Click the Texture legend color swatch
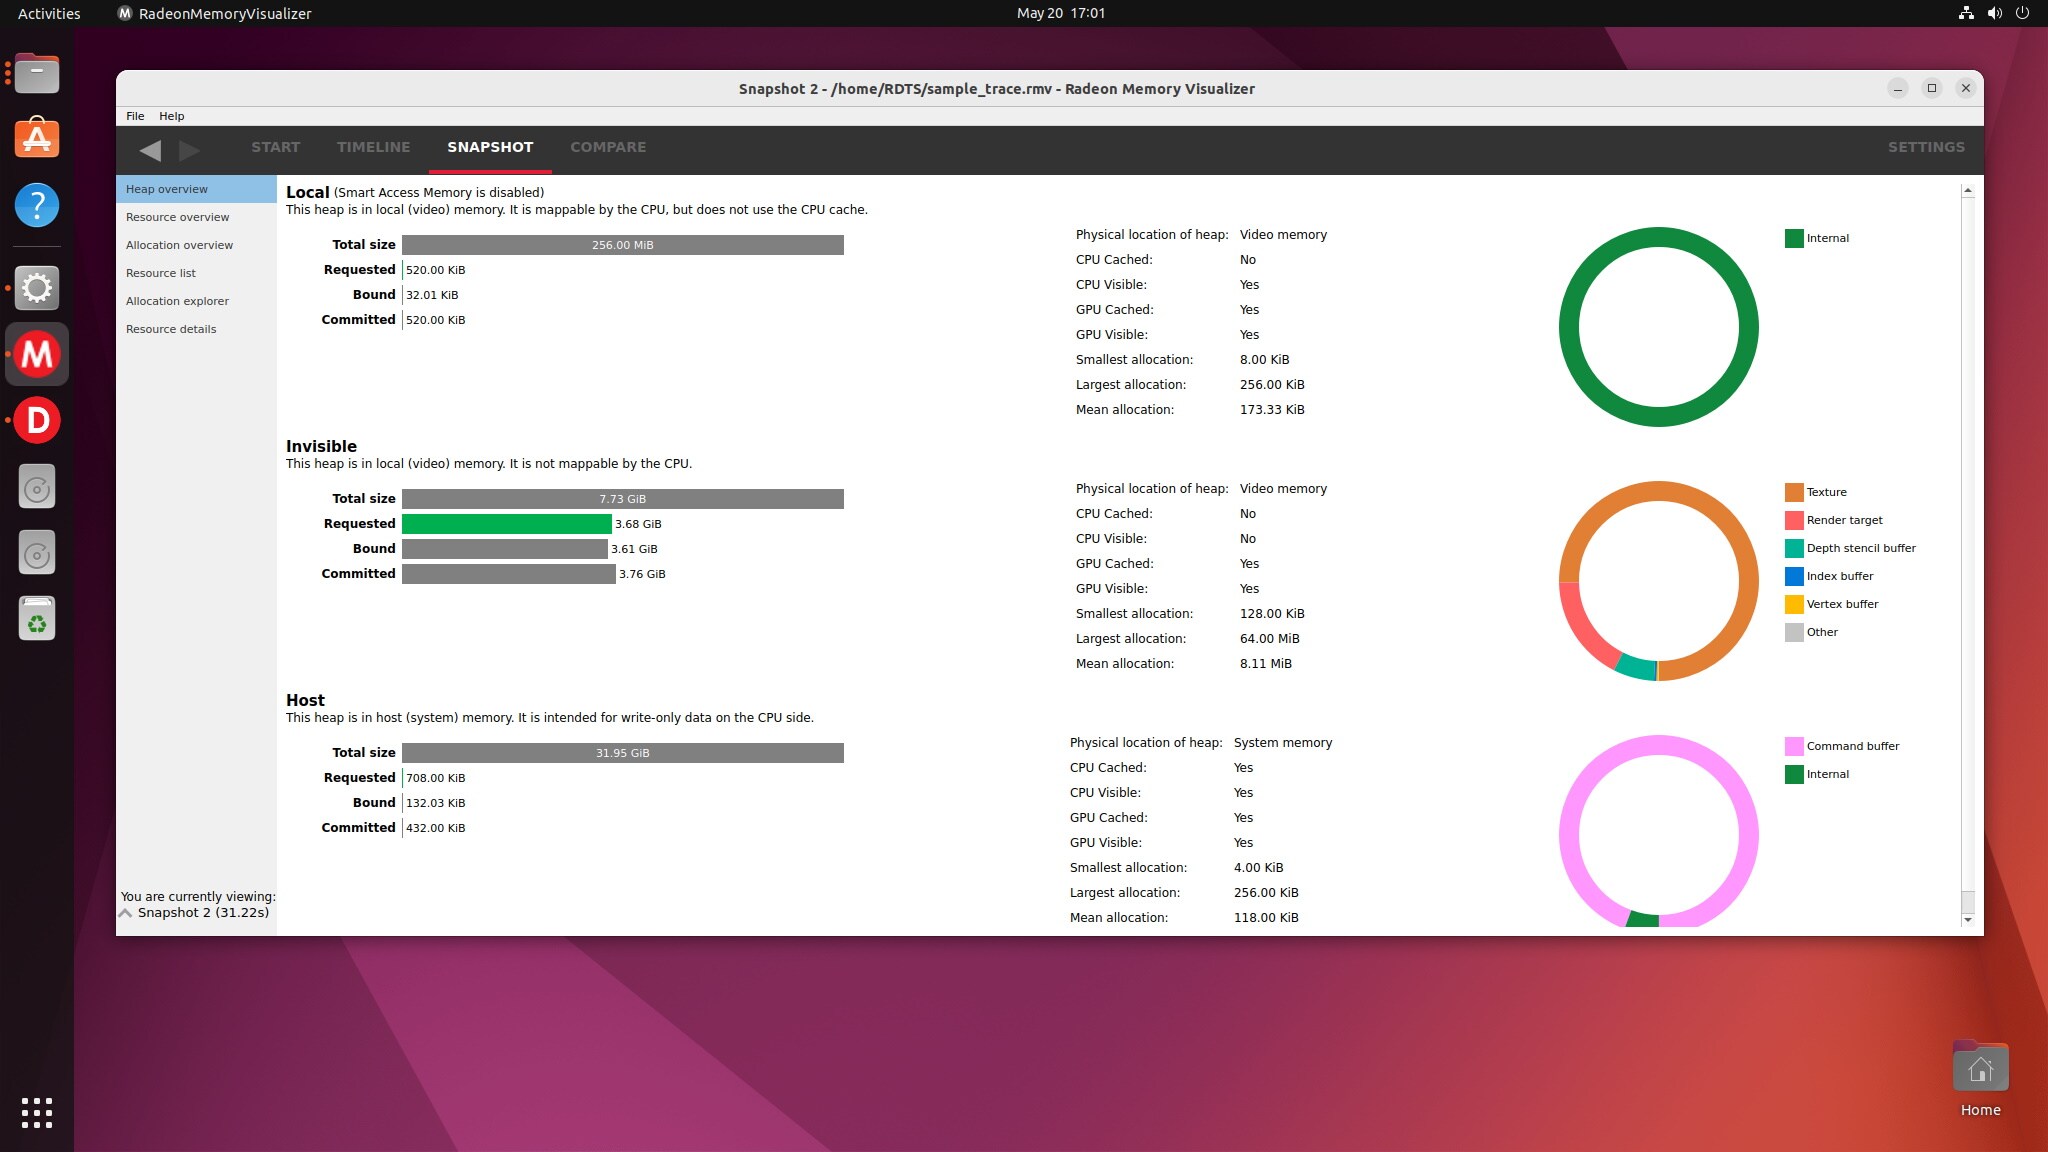This screenshot has width=2048, height=1152. [1794, 492]
